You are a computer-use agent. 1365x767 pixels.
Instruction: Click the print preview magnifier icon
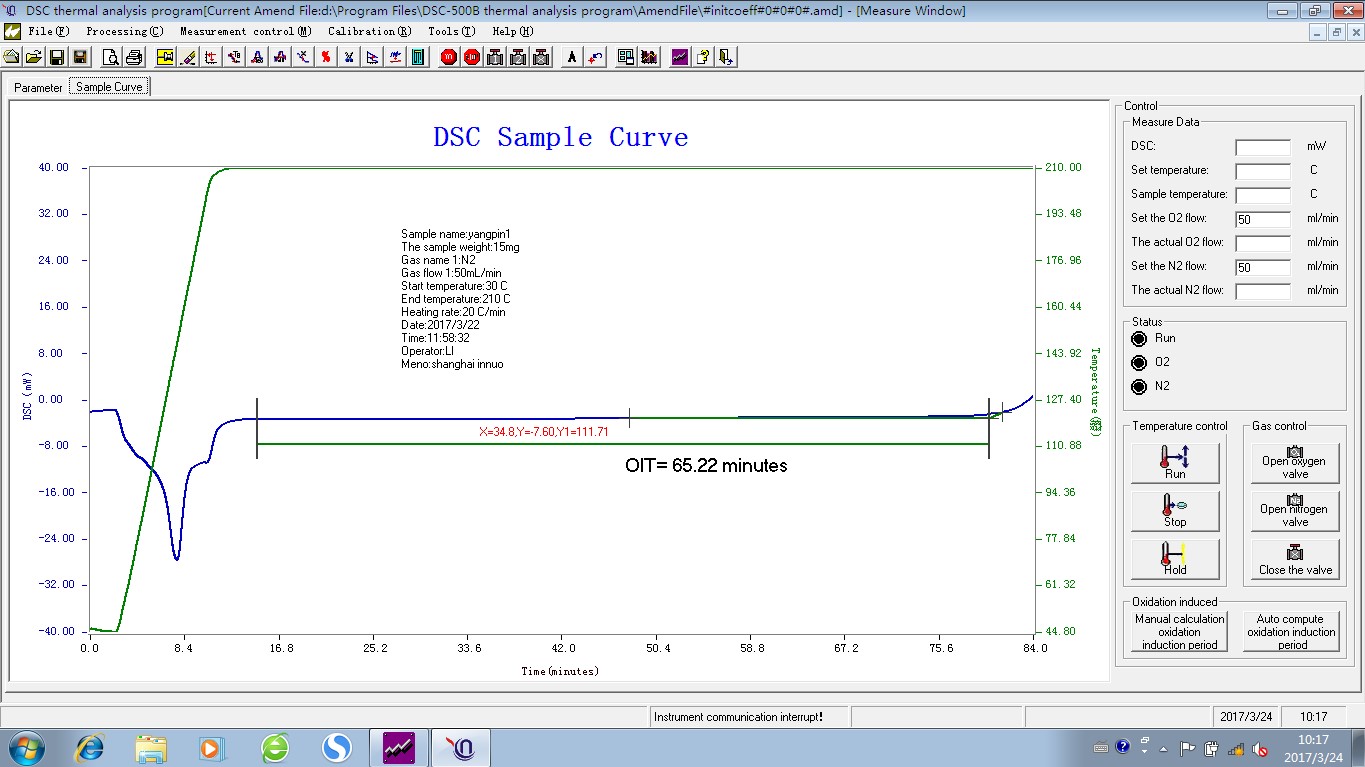point(111,57)
